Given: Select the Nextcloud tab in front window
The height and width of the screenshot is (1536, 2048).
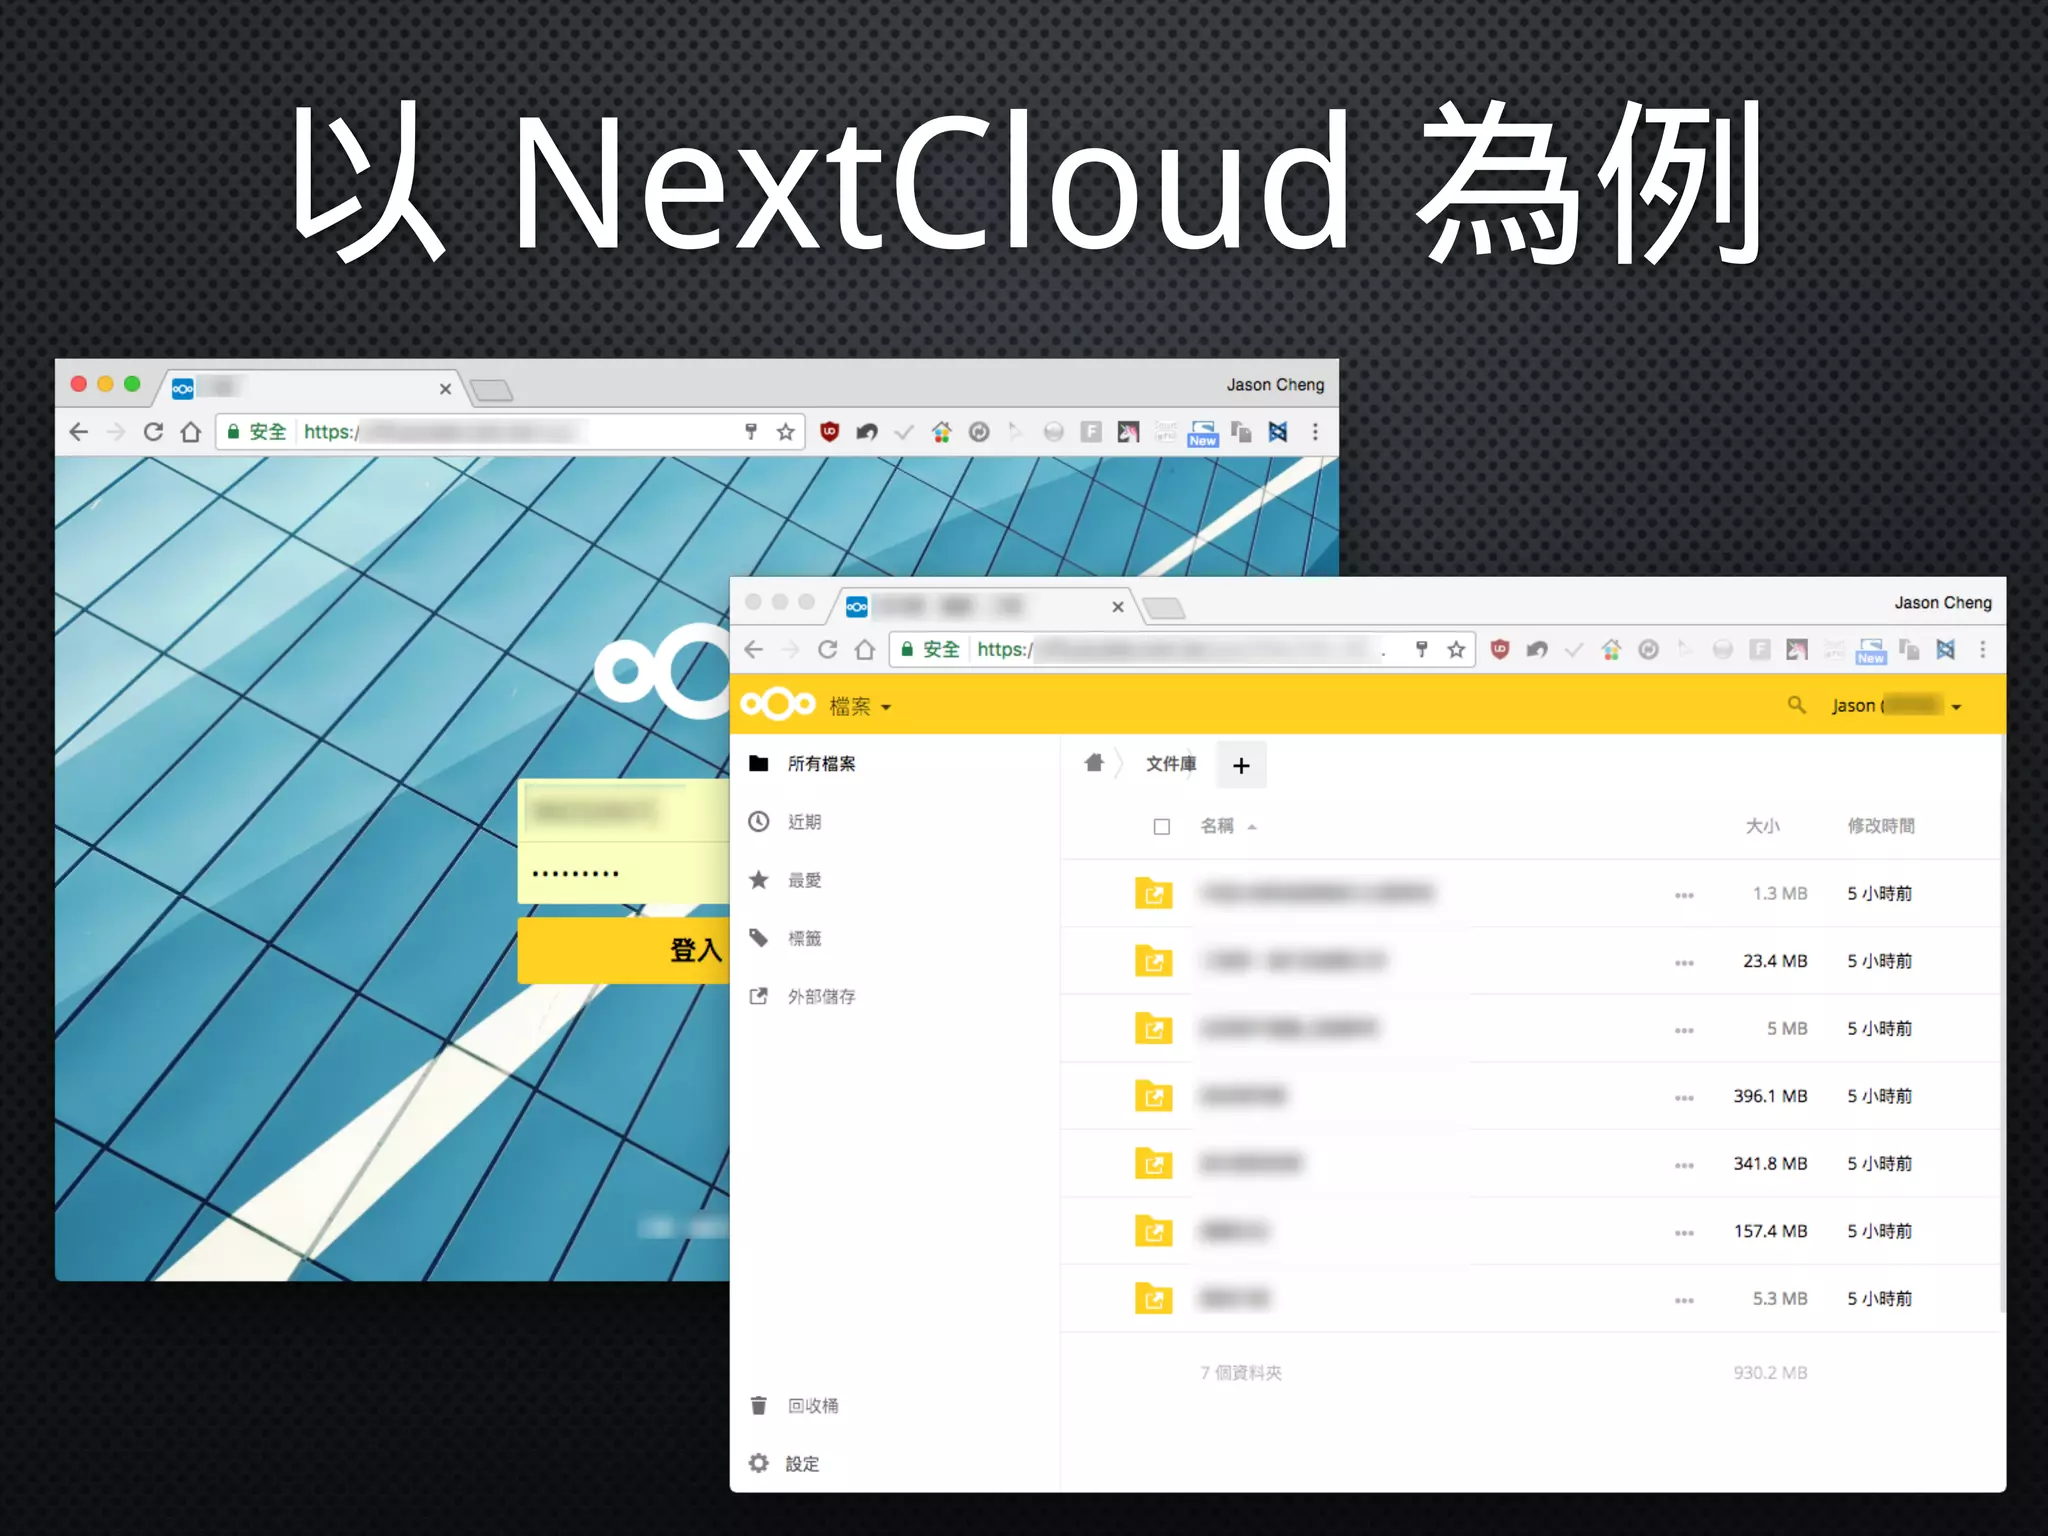Looking at the screenshot, I should tap(985, 606).
